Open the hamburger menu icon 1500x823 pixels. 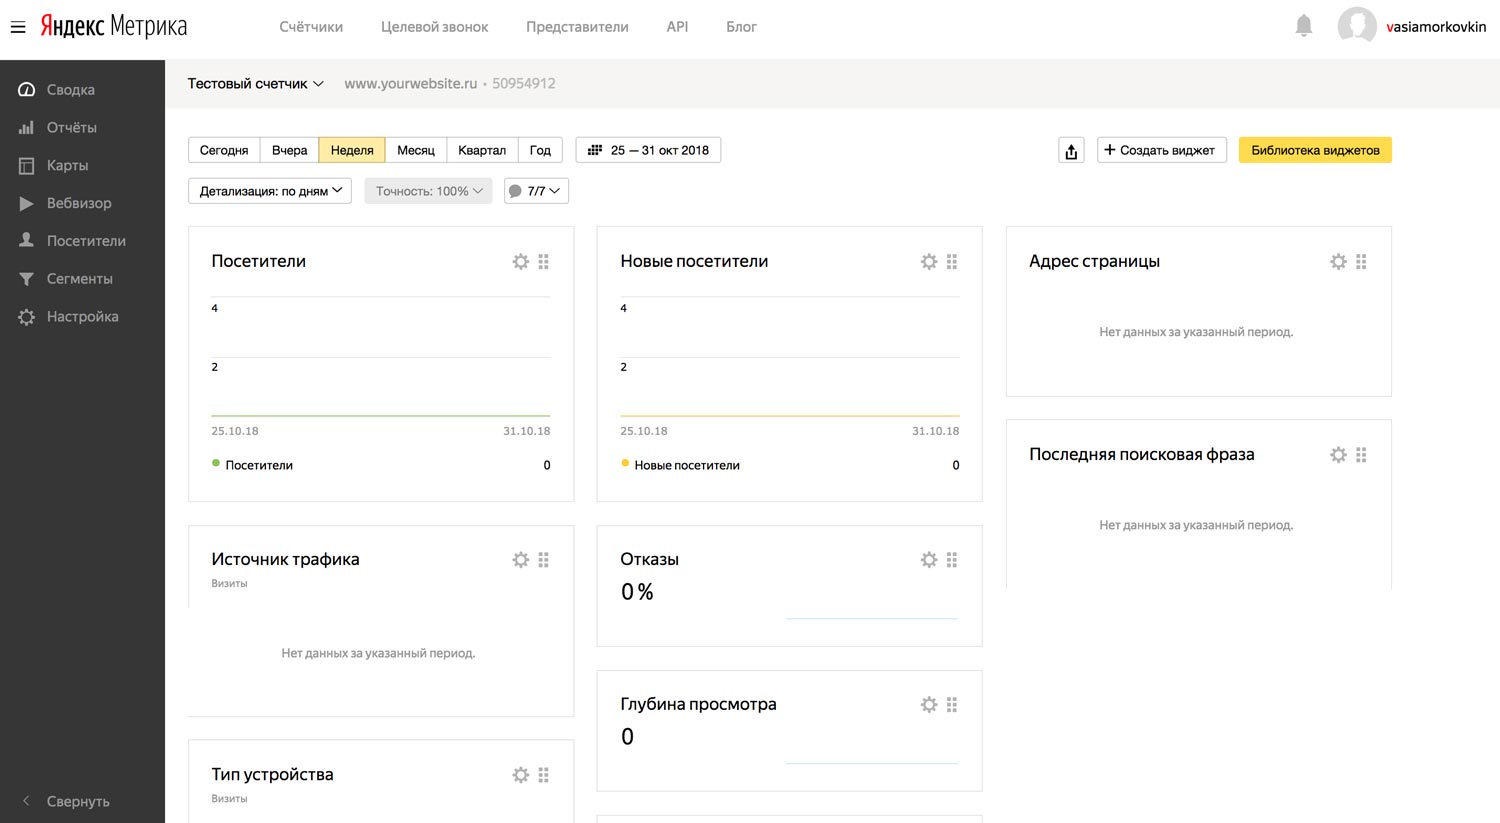pos(18,27)
